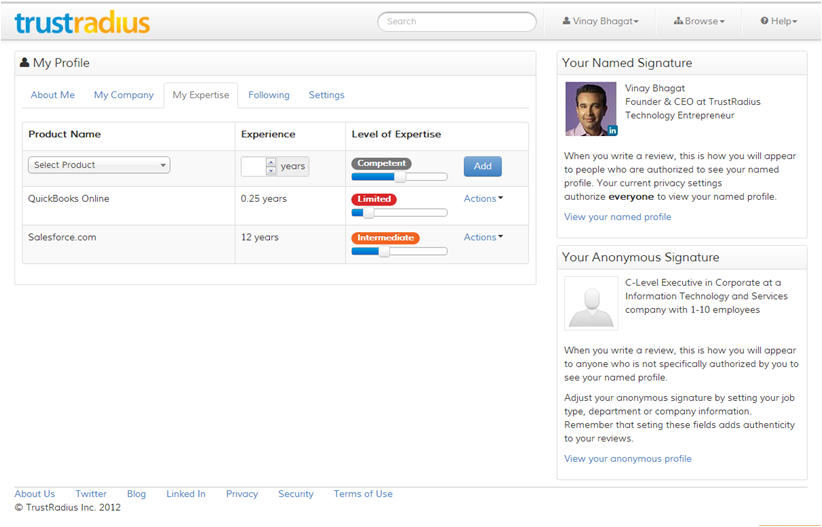Click the Limited level badge

point(374,199)
